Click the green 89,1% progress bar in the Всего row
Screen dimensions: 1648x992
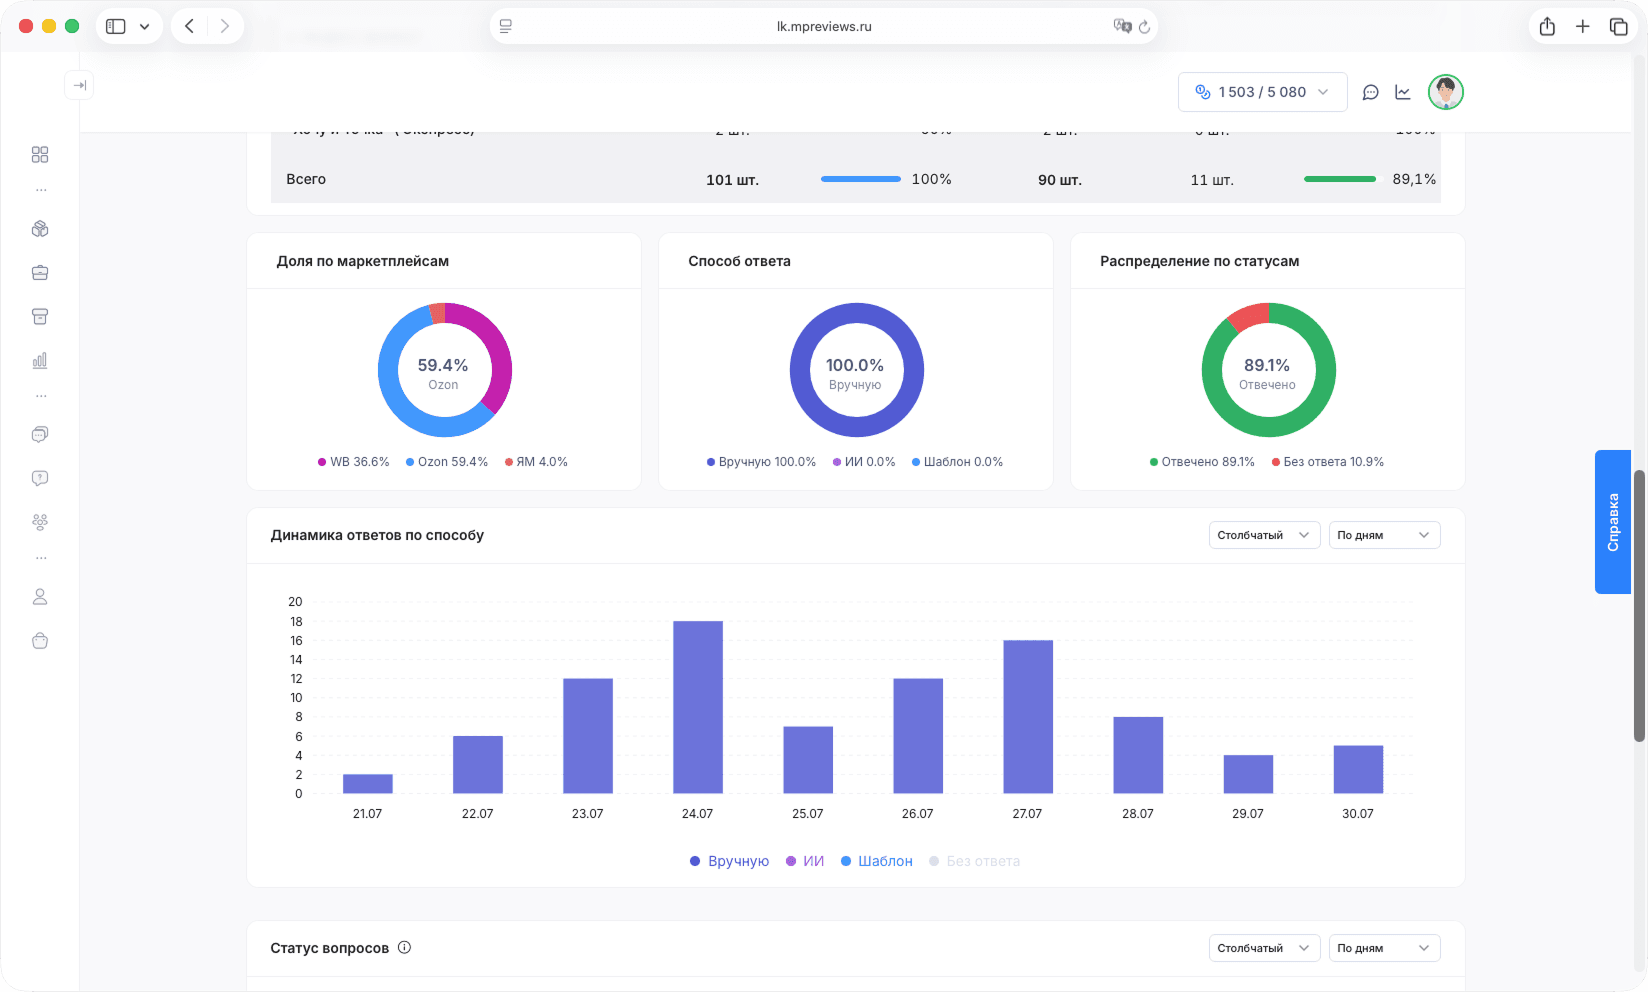point(1340,179)
